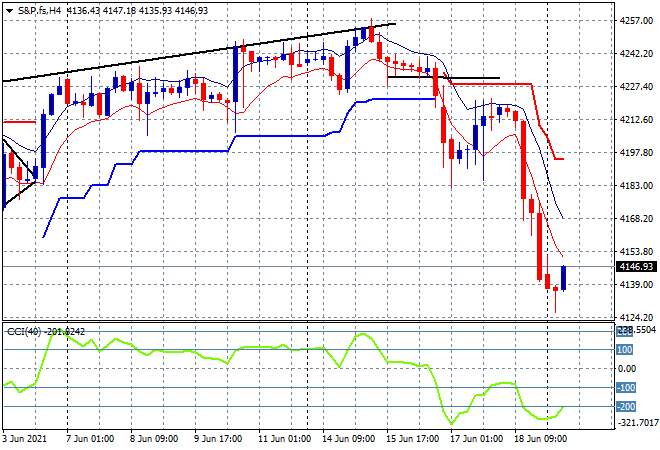The image size is (660, 450).
Task: Click time axis label 8 Jun 09:00
Action: [x=154, y=439]
